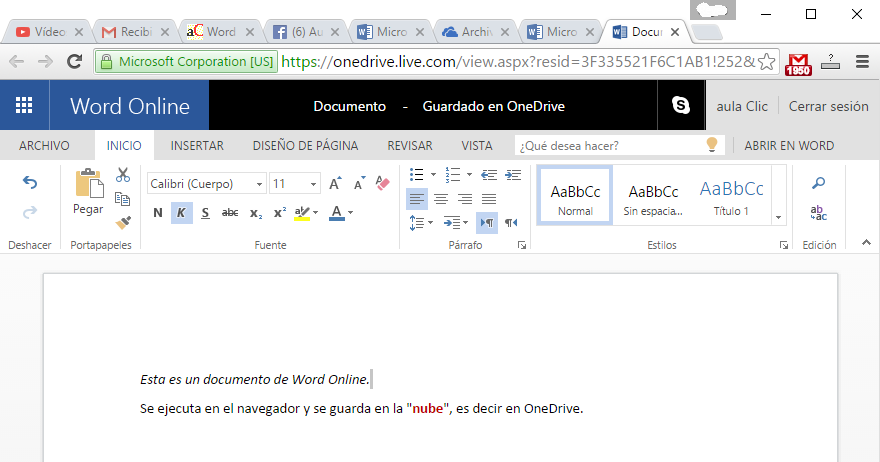This screenshot has height=462, width=880.
Task: Click ABRIR EN WORD button
Action: [x=789, y=145]
